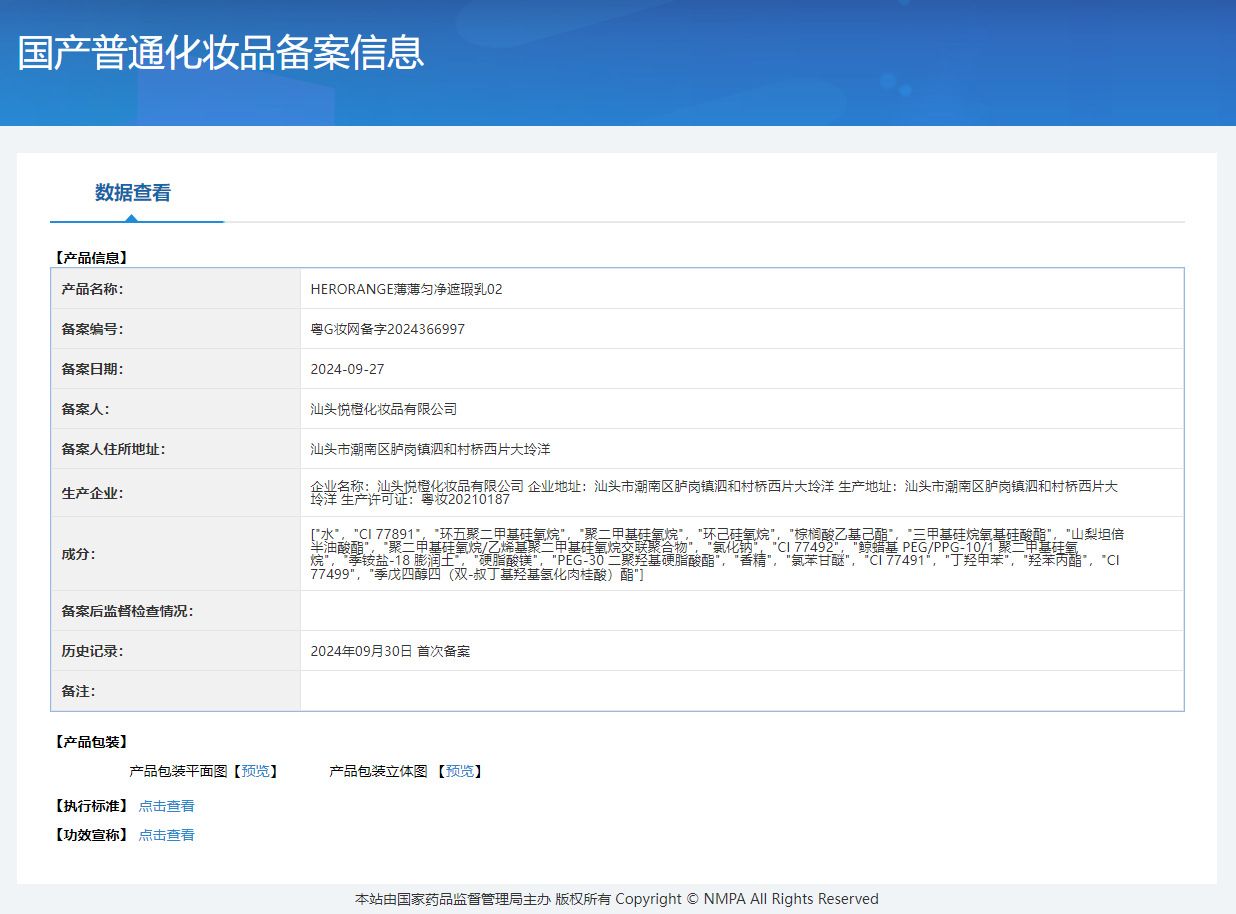1236x914 pixels.
Task: Click the filing date 2024-09-27
Action: (x=347, y=369)
